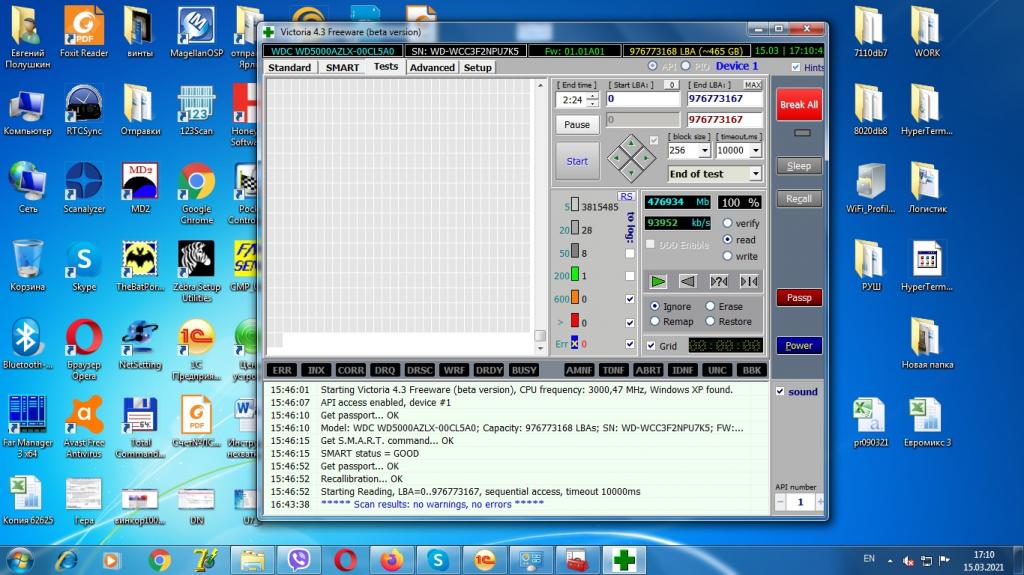Click the MAX button above End LBA

[x=752, y=85]
